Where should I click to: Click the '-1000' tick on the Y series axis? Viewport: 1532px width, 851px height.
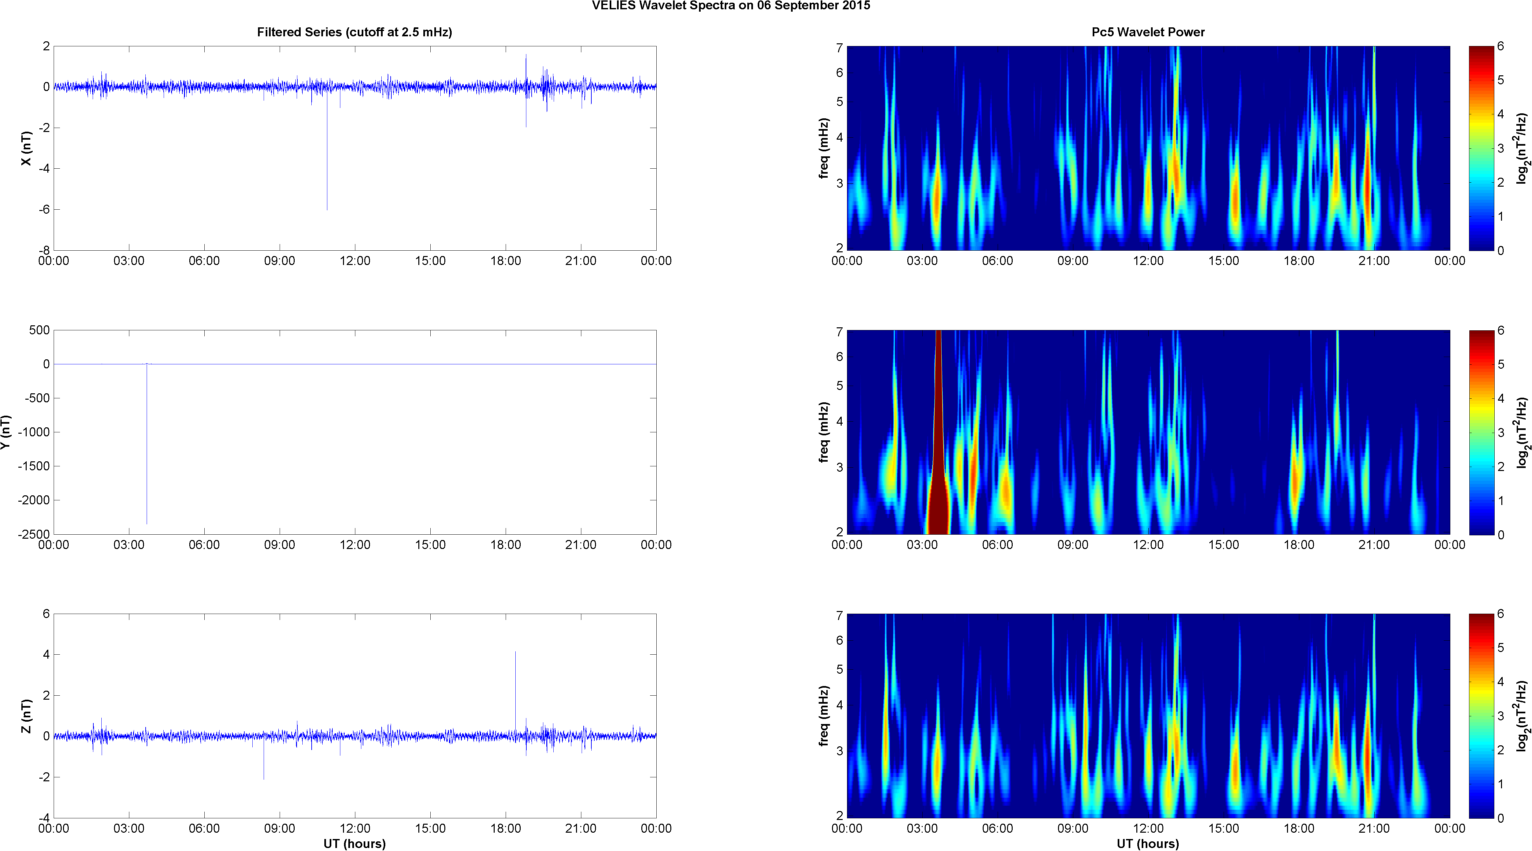[34, 432]
